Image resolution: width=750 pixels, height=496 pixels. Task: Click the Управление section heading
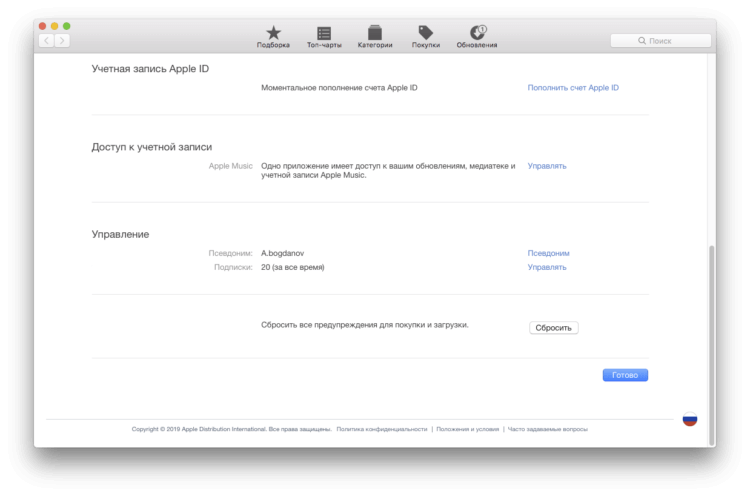tap(120, 234)
